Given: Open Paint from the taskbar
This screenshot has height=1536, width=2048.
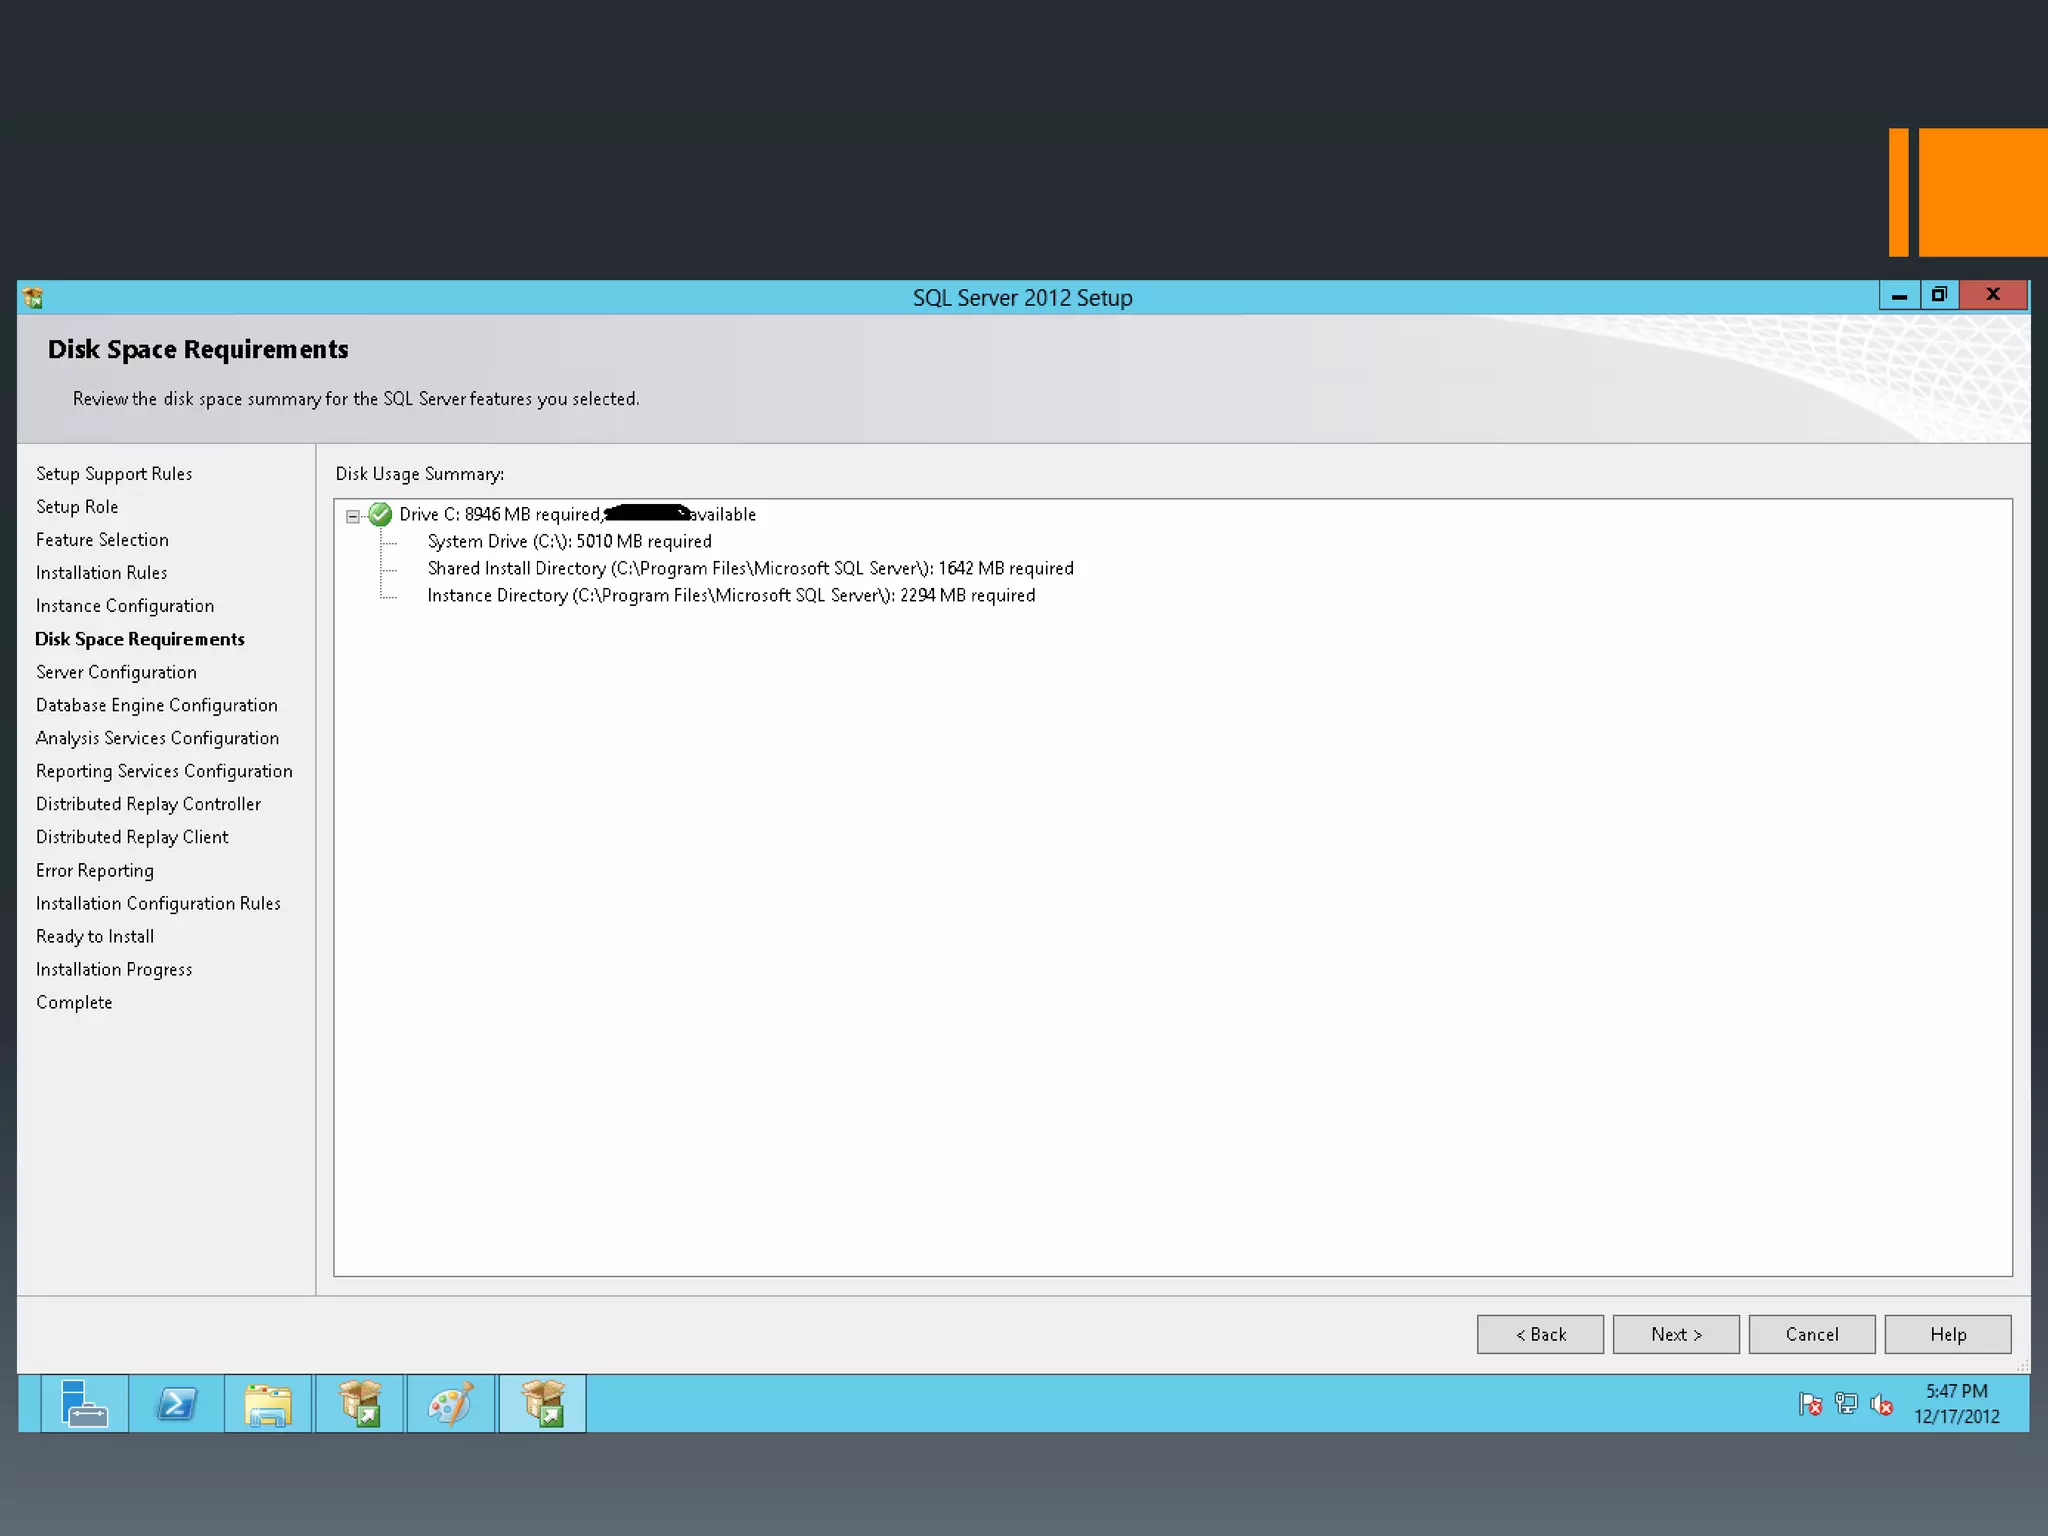Looking at the screenshot, I should (x=450, y=1403).
